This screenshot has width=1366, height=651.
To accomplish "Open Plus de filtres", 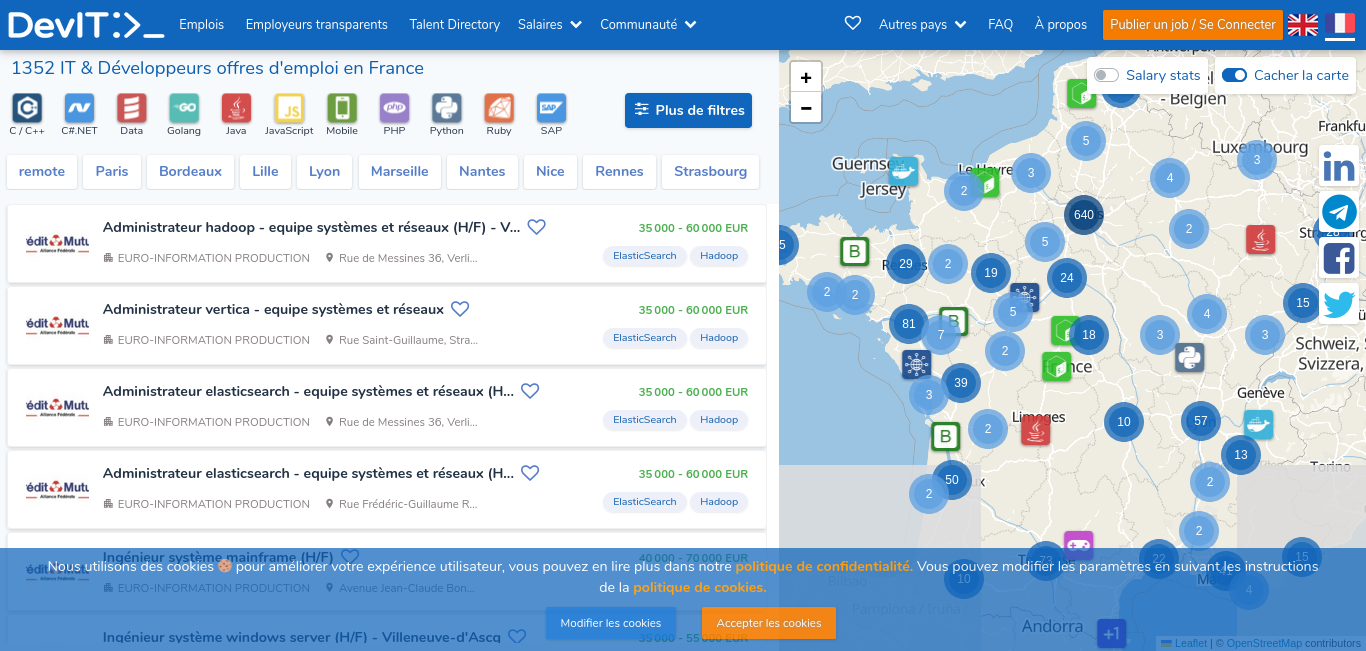I will pyautogui.click(x=688, y=110).
